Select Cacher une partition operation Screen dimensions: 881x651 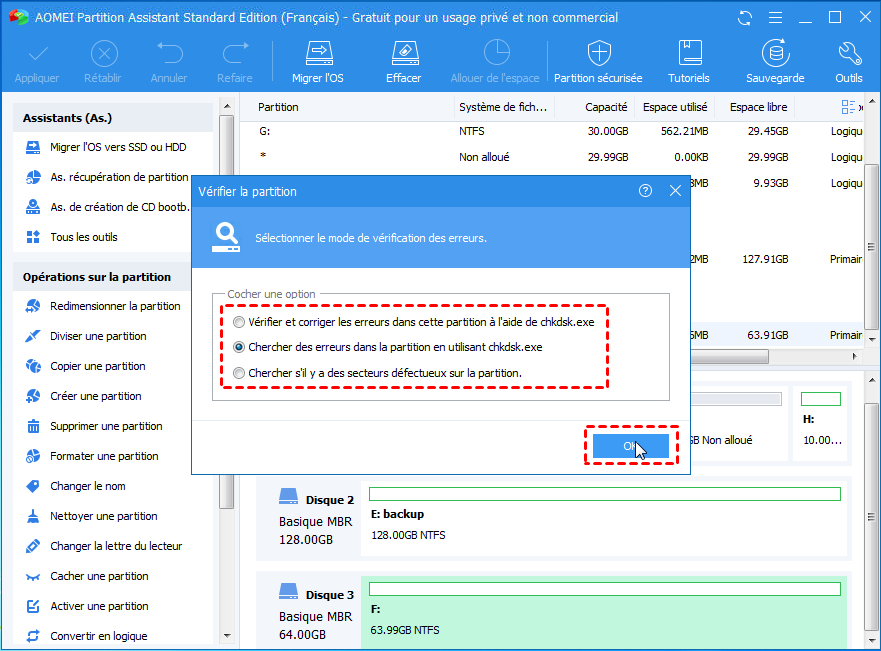[x=87, y=576]
